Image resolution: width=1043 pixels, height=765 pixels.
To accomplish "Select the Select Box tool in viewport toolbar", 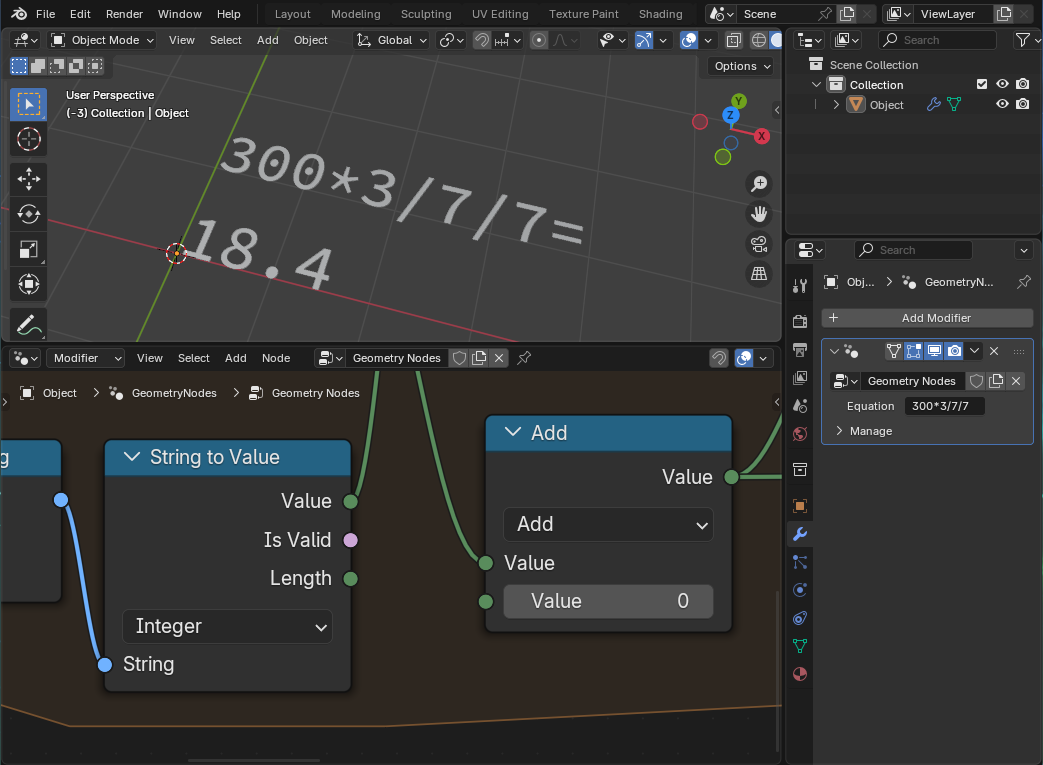I will tap(29, 104).
